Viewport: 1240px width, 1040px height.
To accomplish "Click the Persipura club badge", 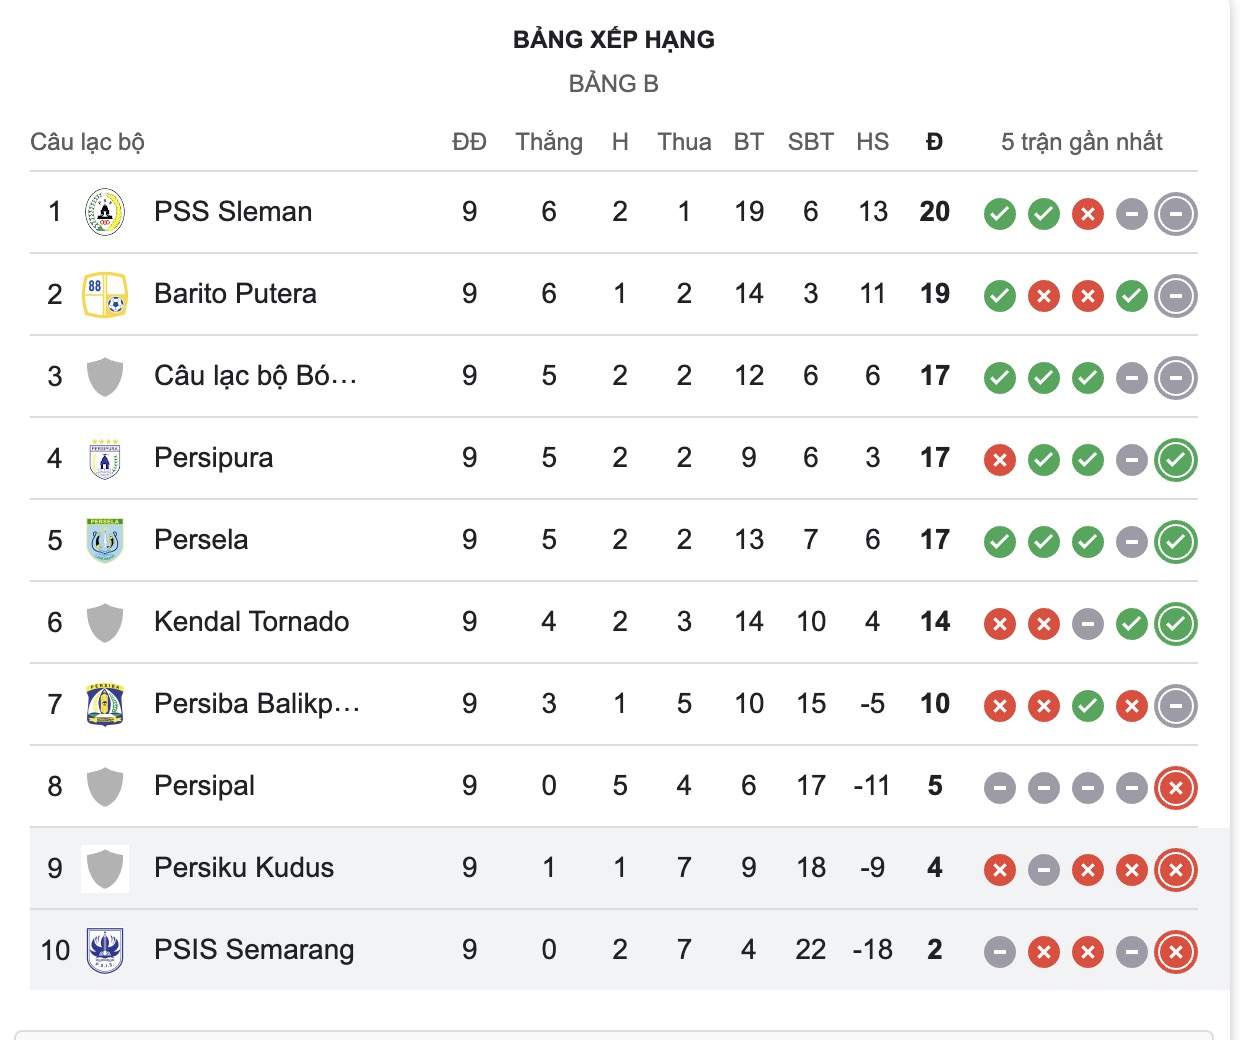I will pyautogui.click(x=103, y=458).
